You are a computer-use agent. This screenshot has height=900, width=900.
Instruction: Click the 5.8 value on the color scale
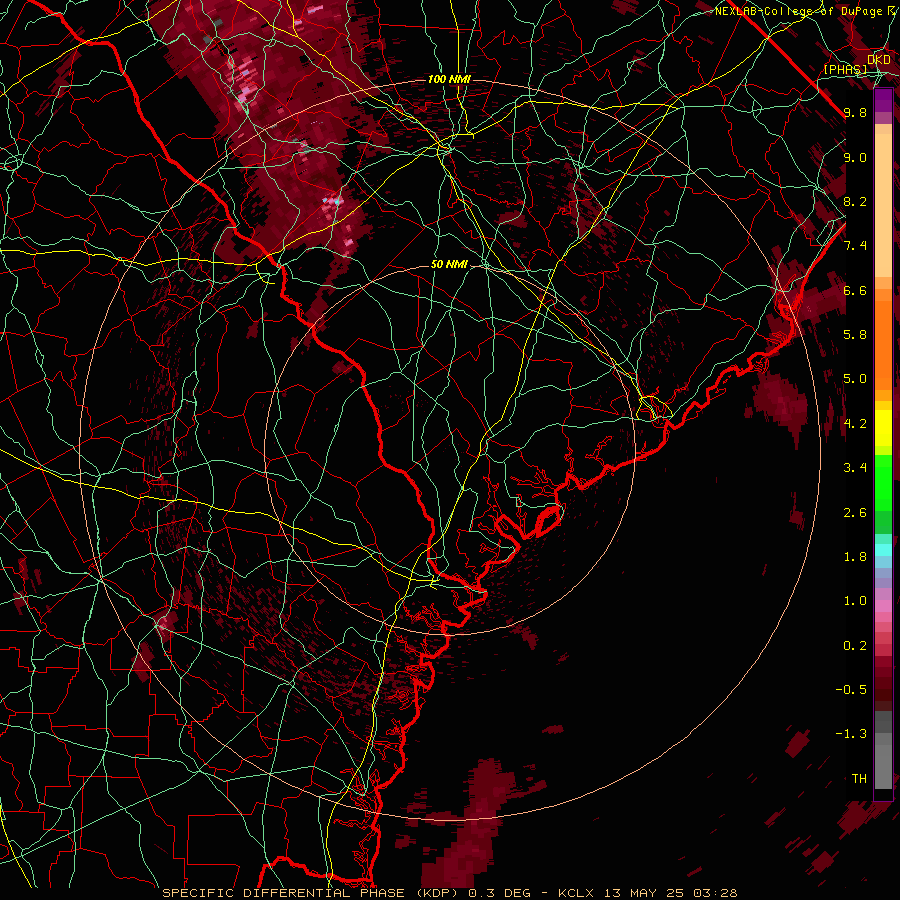coord(855,335)
